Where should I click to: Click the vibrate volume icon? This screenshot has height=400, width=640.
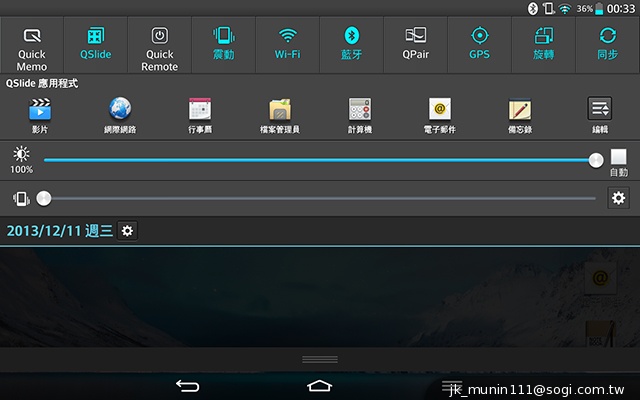pos(21,199)
